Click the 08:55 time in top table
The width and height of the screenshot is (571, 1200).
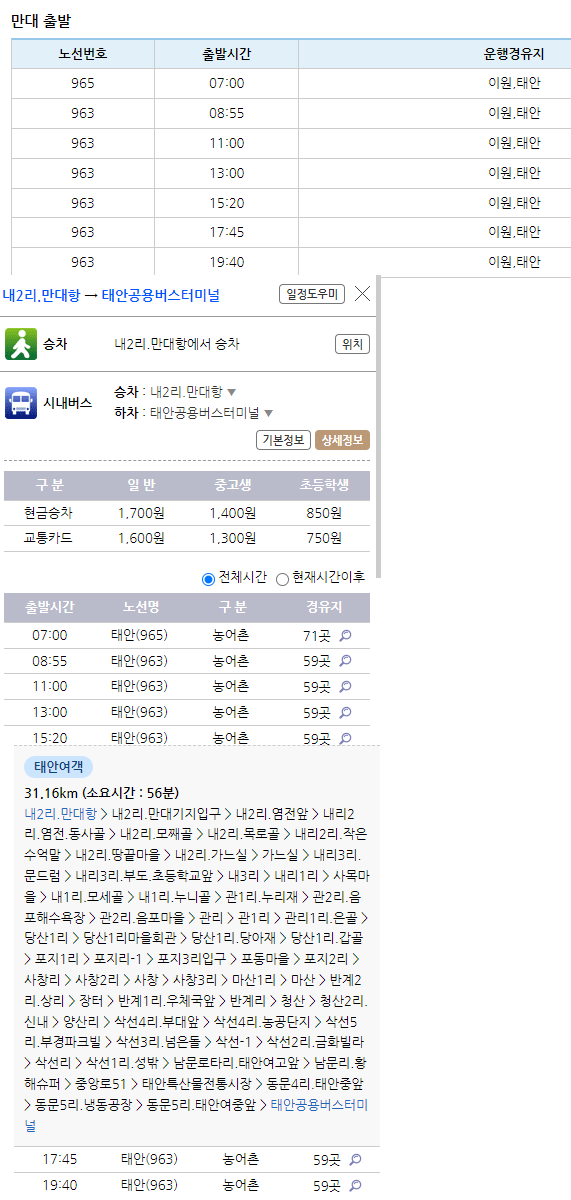tap(226, 113)
